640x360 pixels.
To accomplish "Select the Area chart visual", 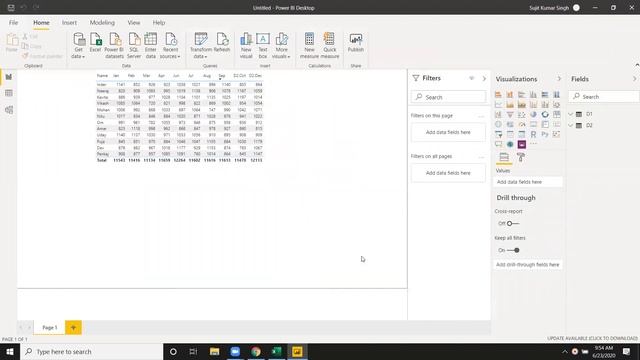I will click(510, 104).
